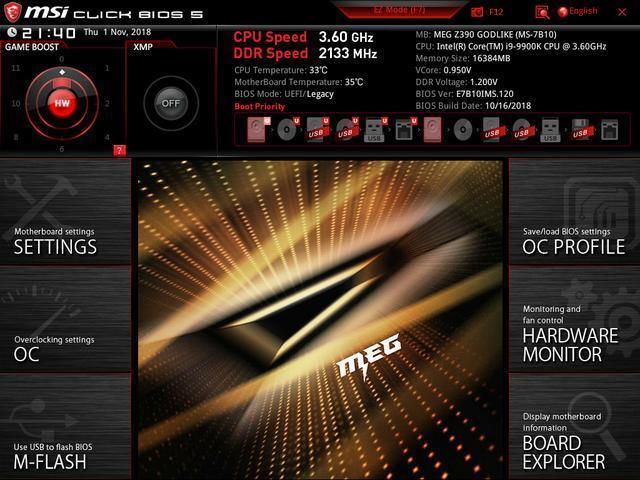Click the MB: MEG Z390 GODLIKE line
This screenshot has height=480, width=640.
486,34
